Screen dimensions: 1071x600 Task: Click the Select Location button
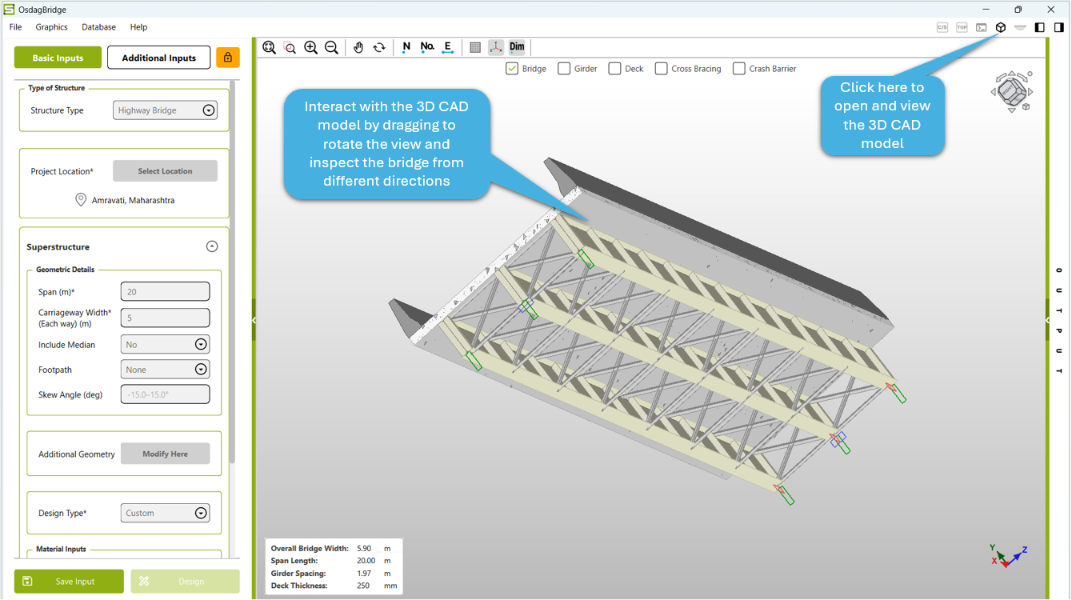pos(165,171)
